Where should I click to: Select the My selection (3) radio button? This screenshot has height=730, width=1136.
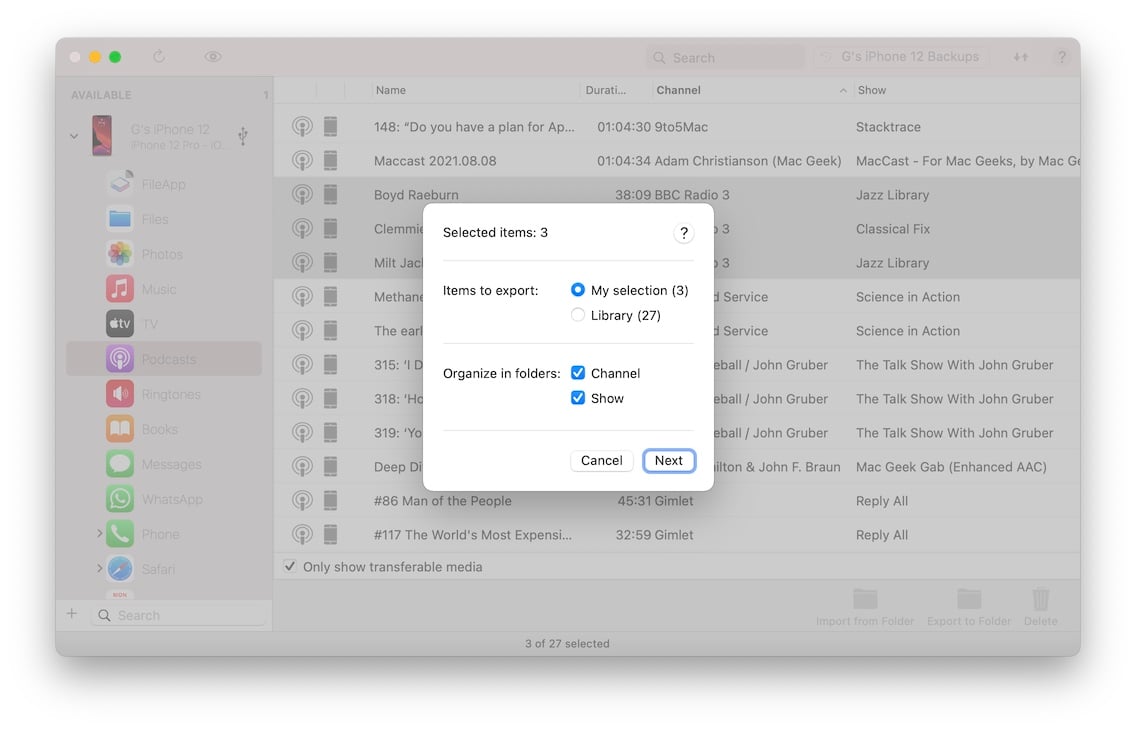click(x=577, y=290)
